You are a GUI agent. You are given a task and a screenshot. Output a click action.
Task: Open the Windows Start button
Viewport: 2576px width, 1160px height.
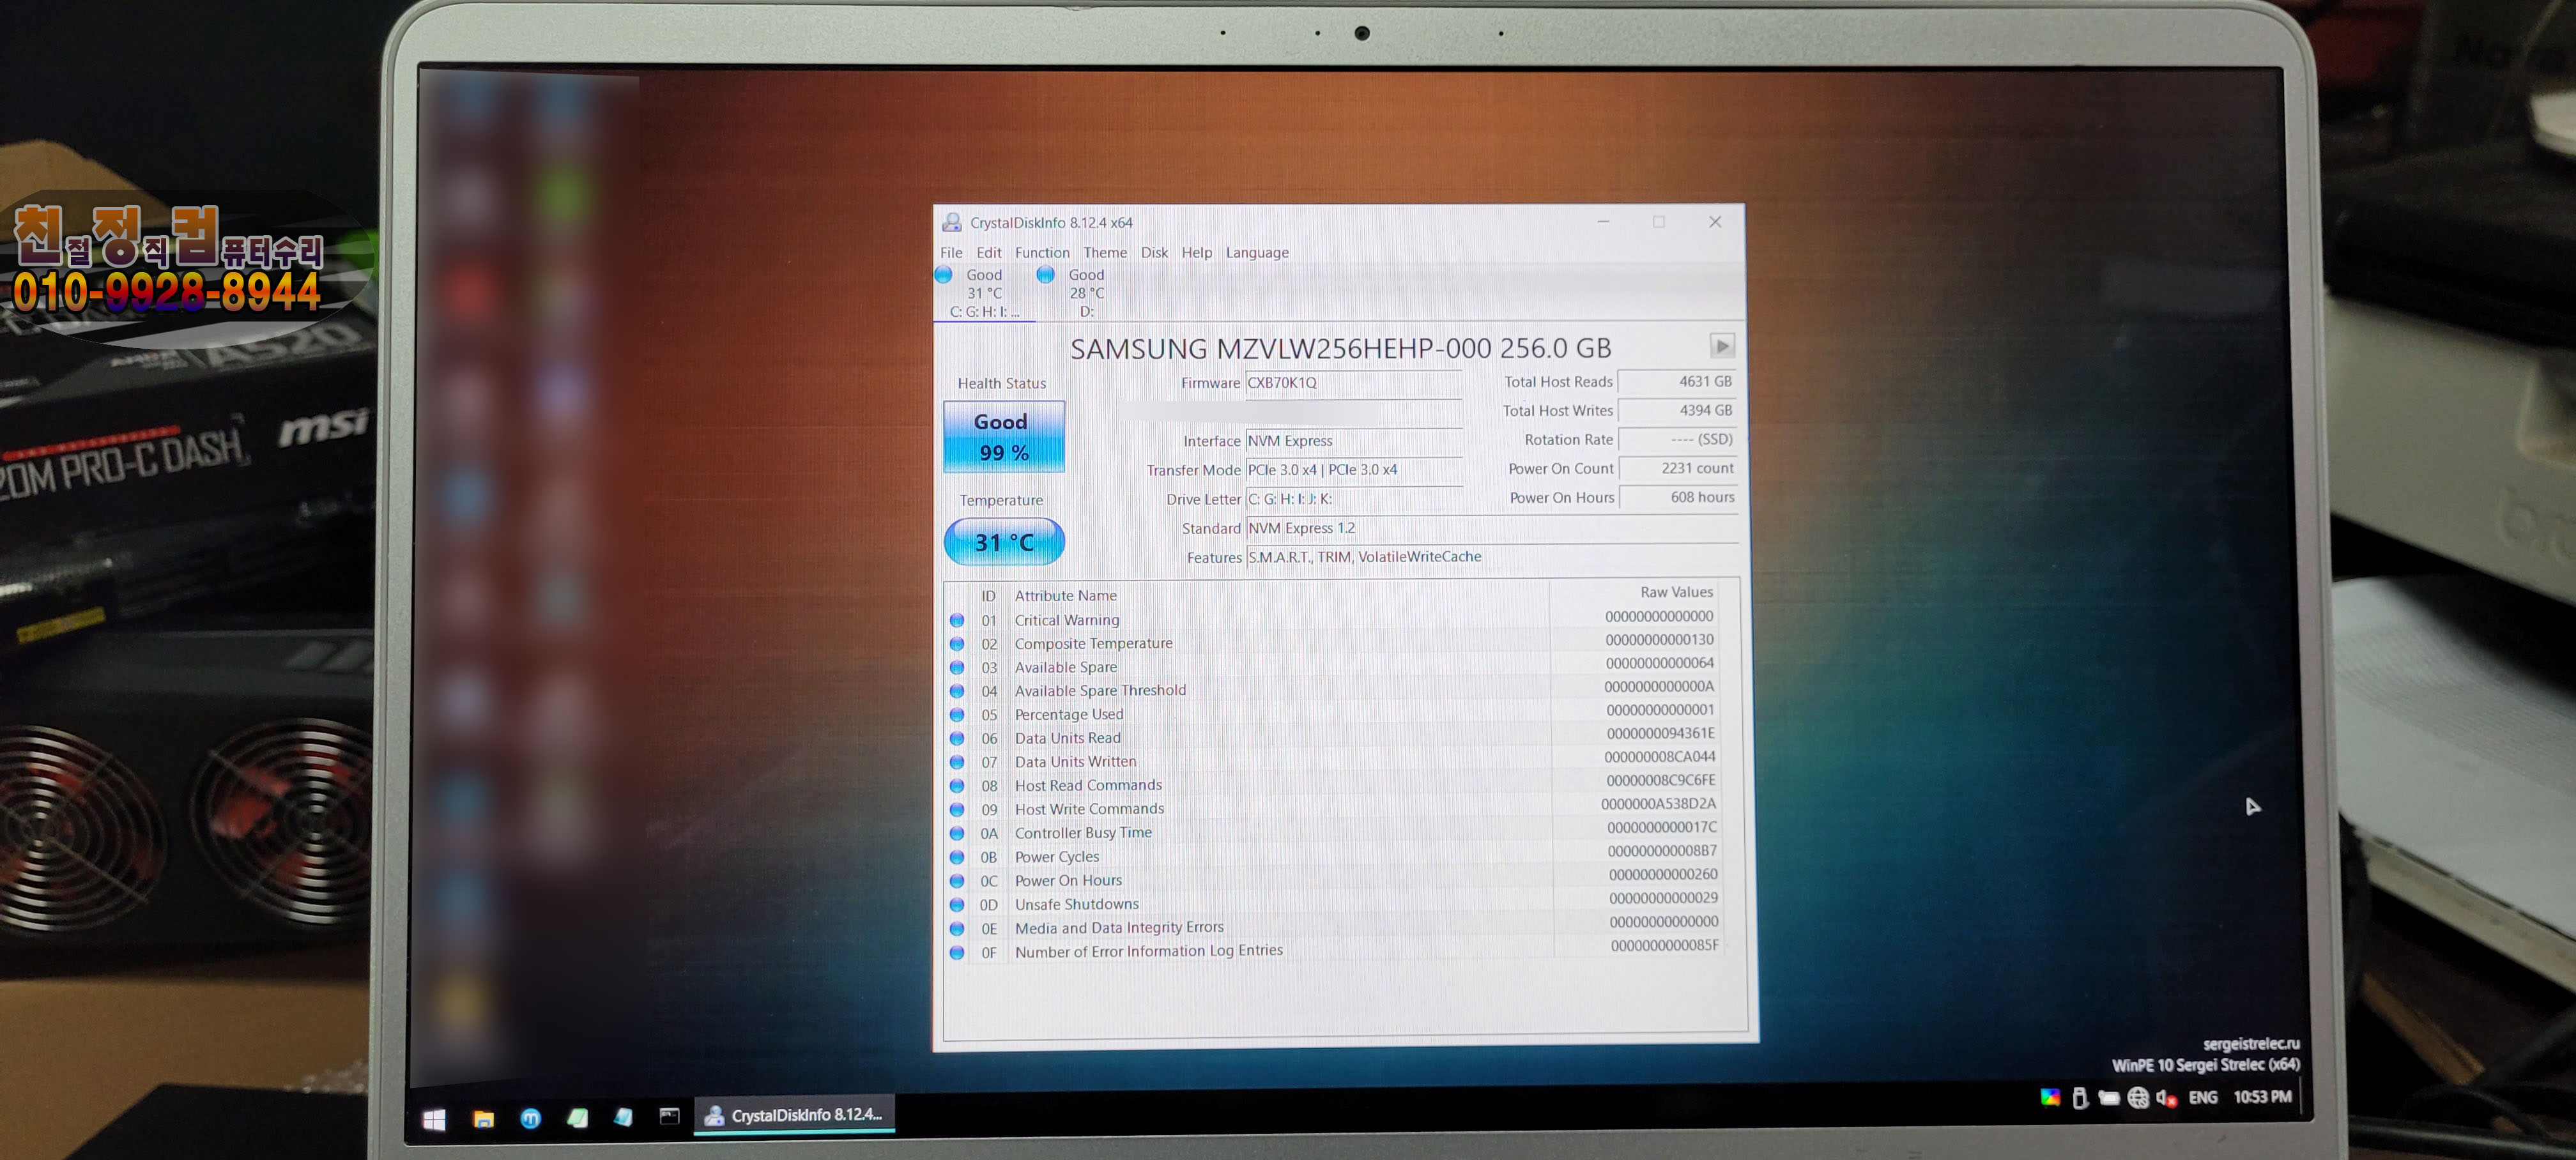[x=434, y=1119]
